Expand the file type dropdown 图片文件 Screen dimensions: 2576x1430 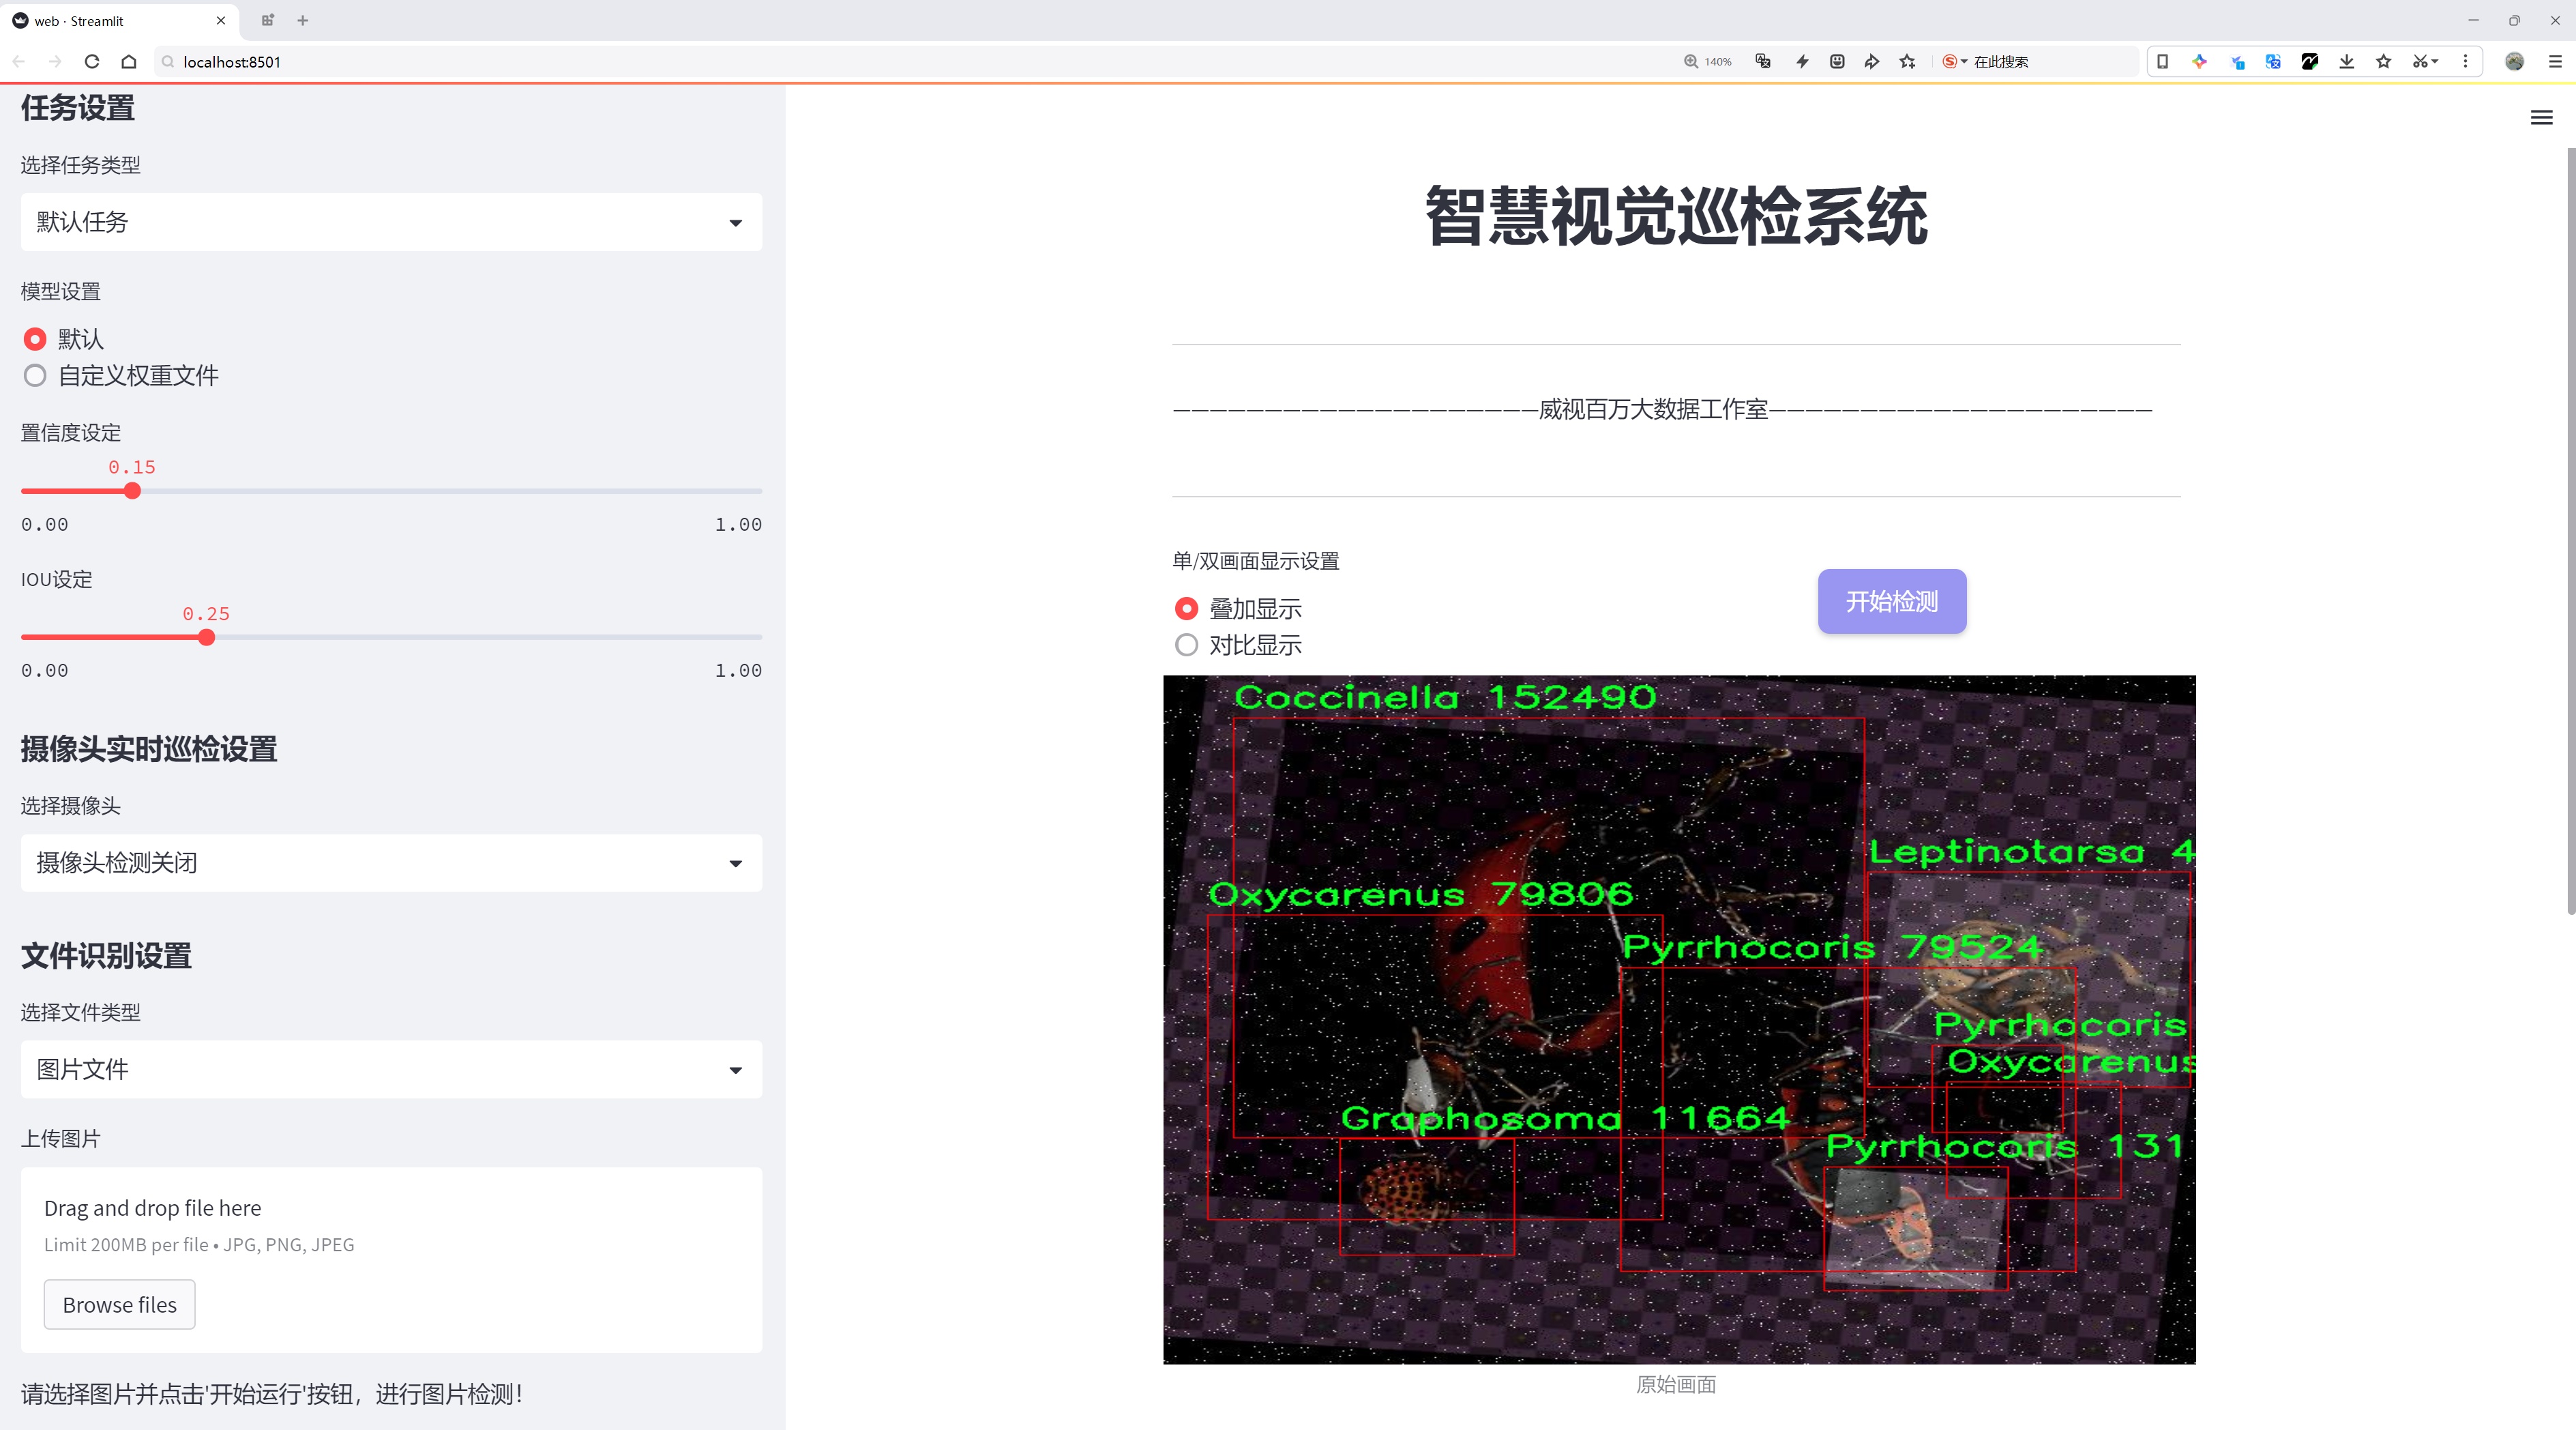pyautogui.click(x=390, y=1069)
